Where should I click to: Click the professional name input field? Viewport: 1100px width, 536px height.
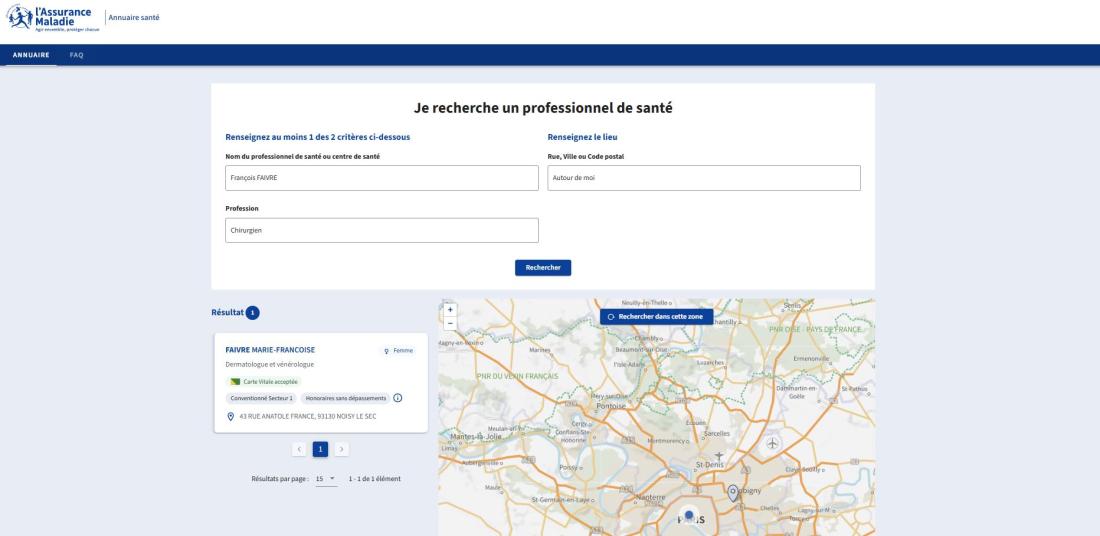(x=382, y=178)
